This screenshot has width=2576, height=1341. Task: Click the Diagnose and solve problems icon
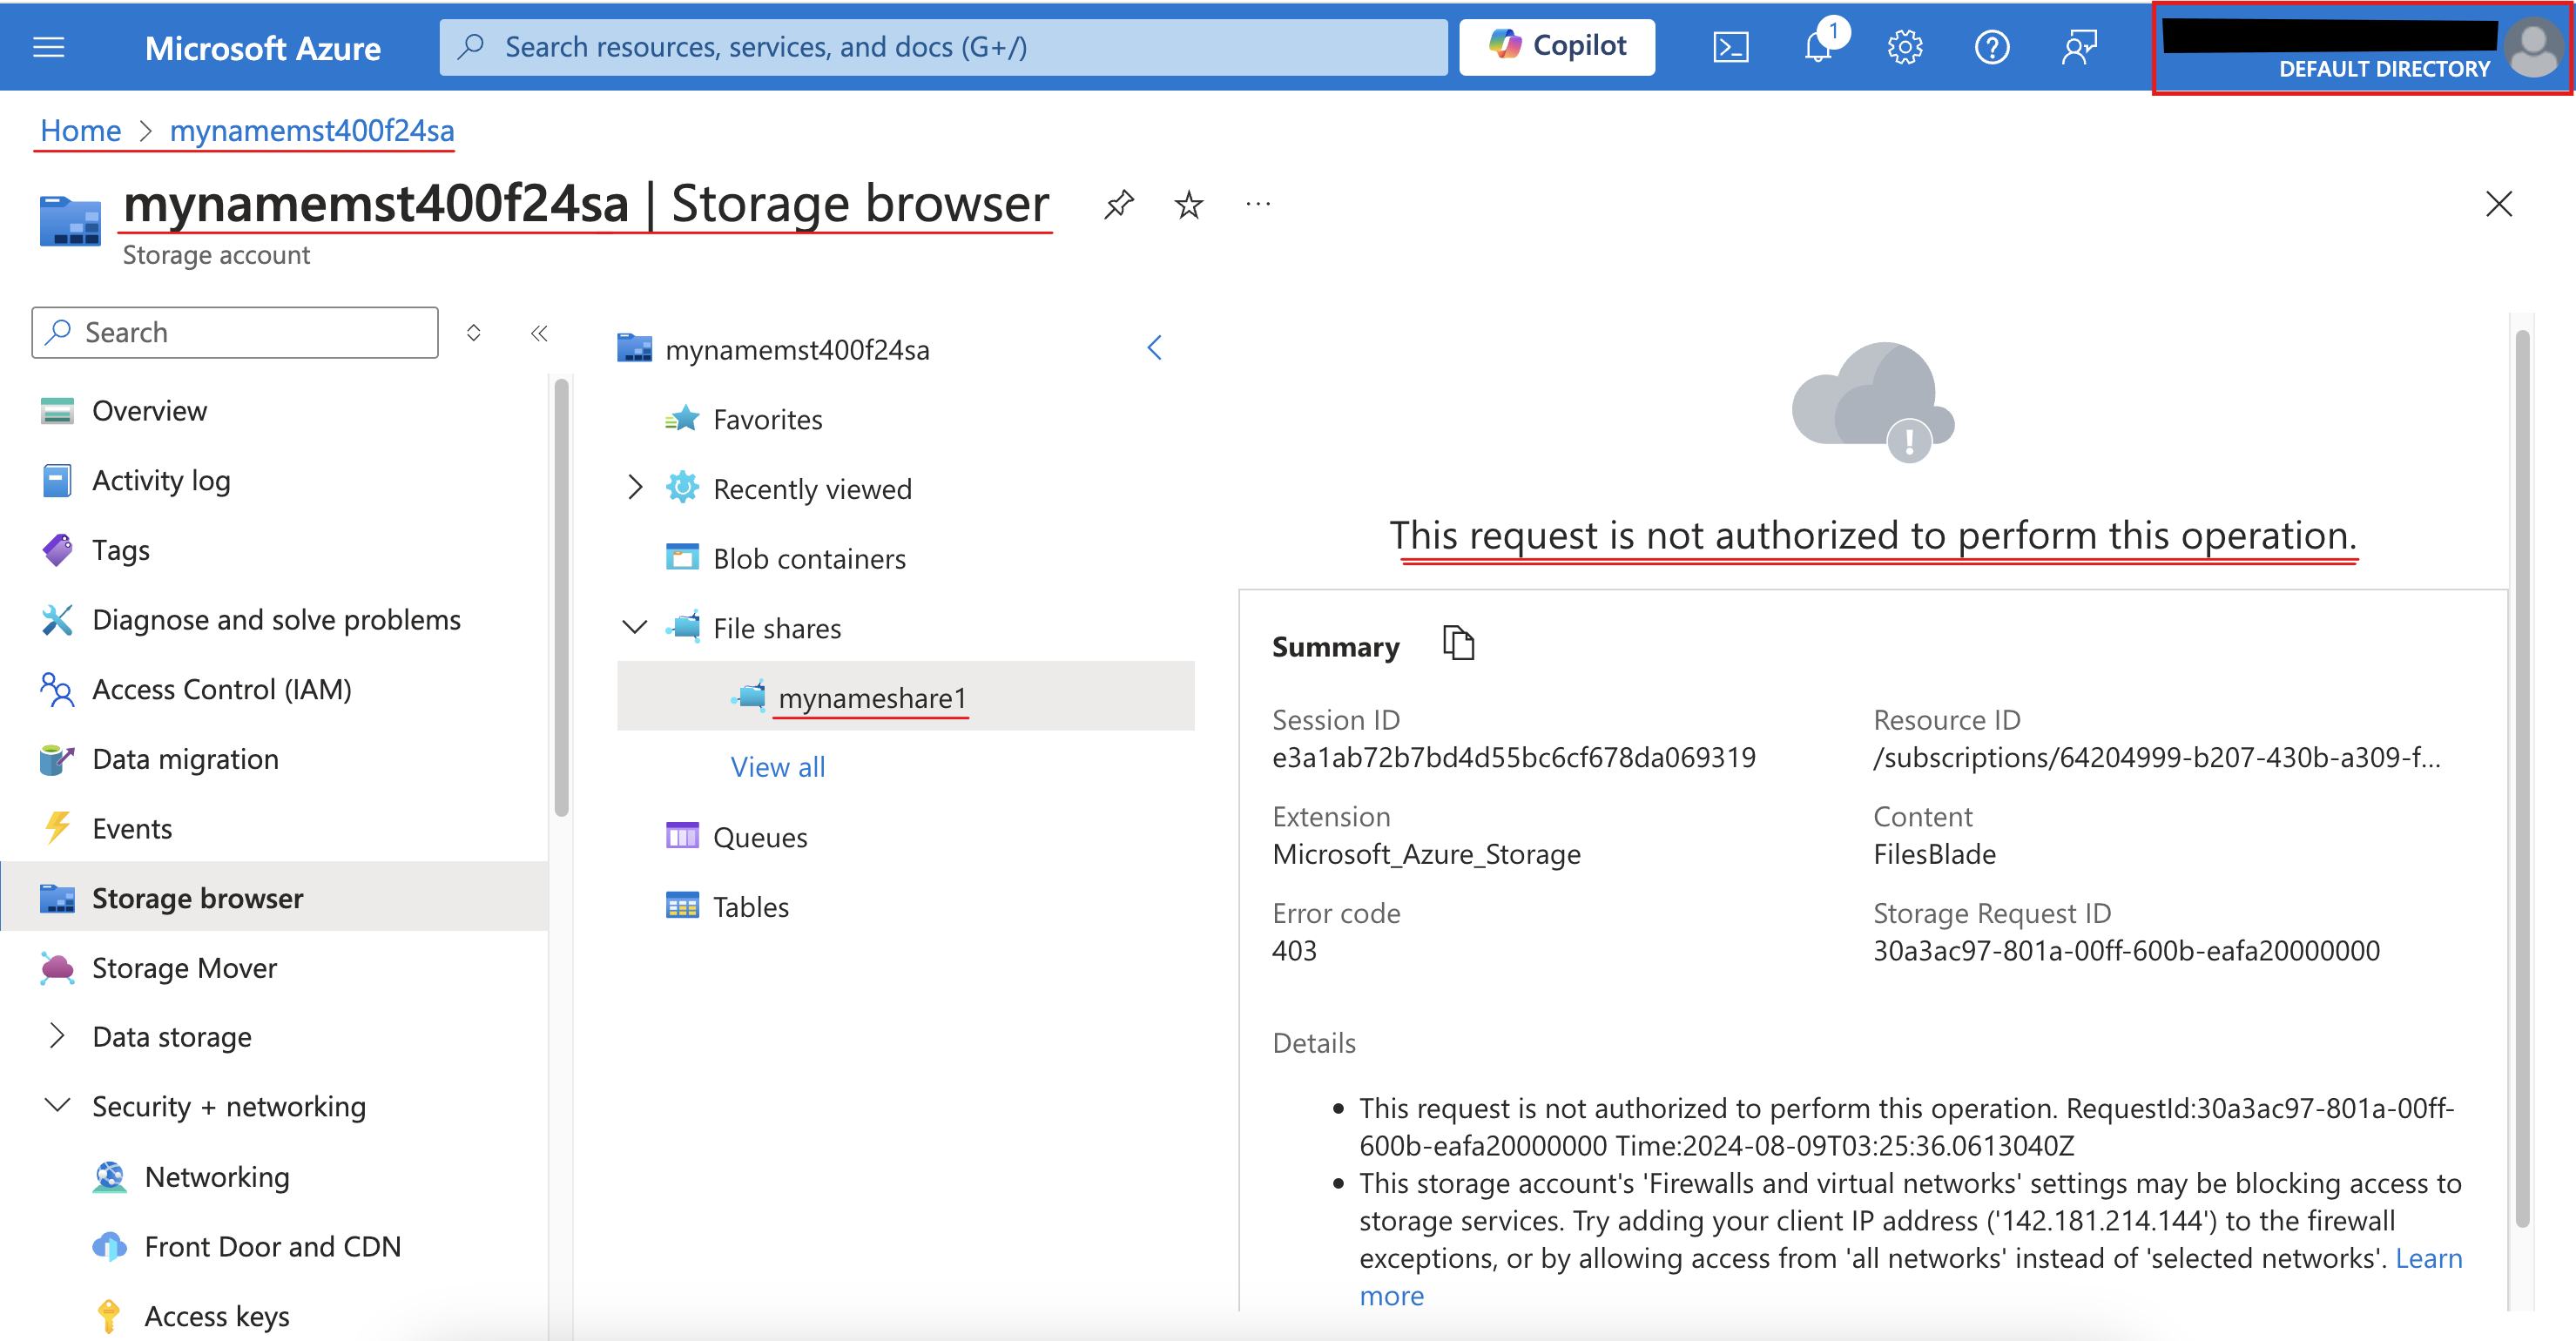57,620
